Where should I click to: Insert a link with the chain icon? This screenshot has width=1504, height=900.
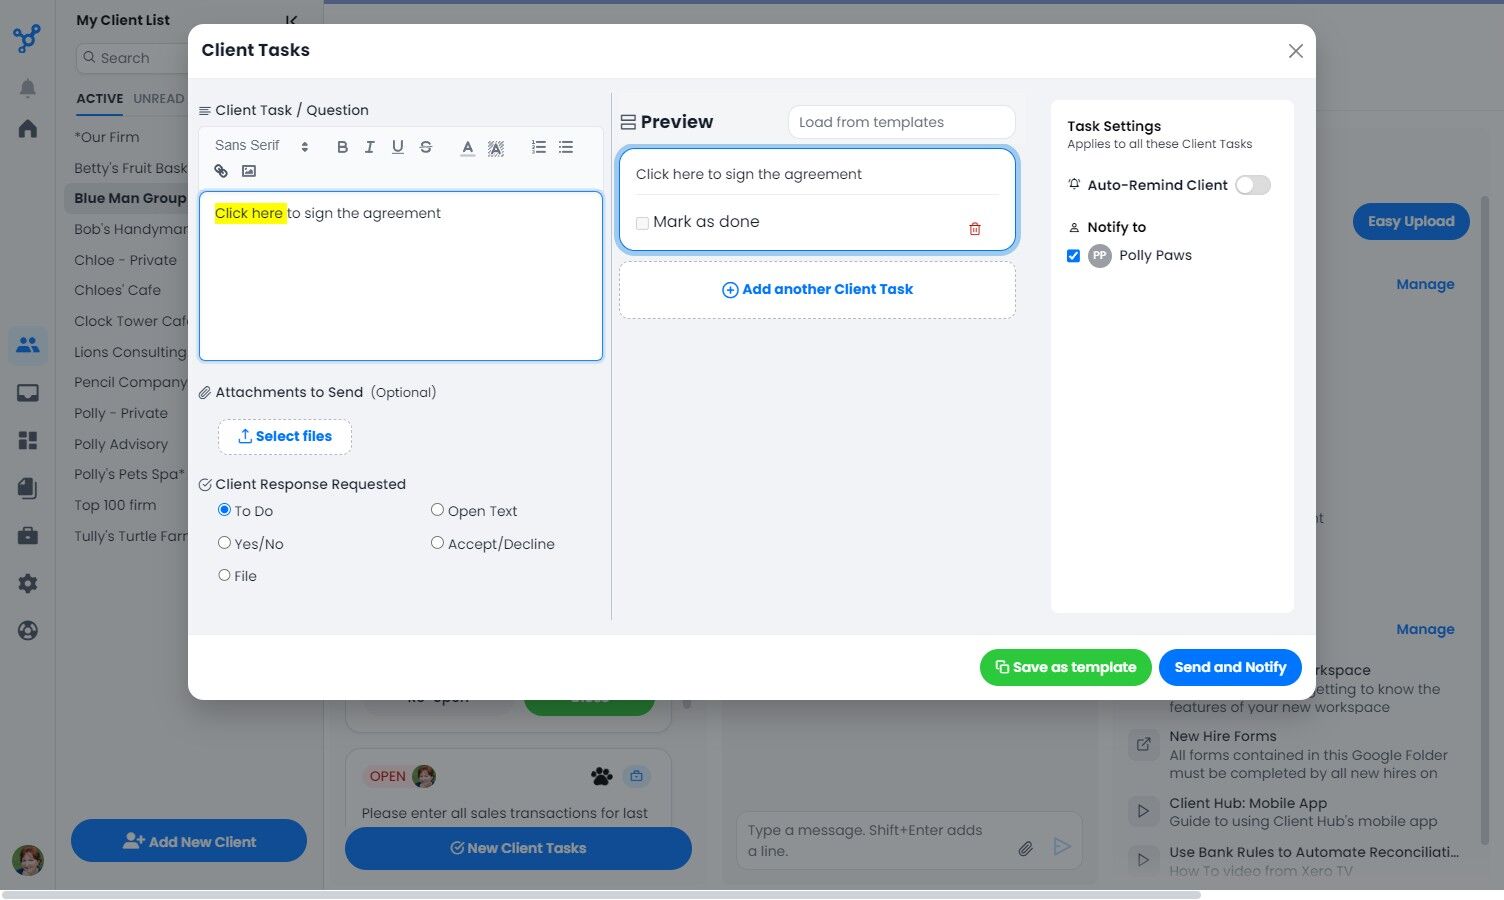[221, 171]
